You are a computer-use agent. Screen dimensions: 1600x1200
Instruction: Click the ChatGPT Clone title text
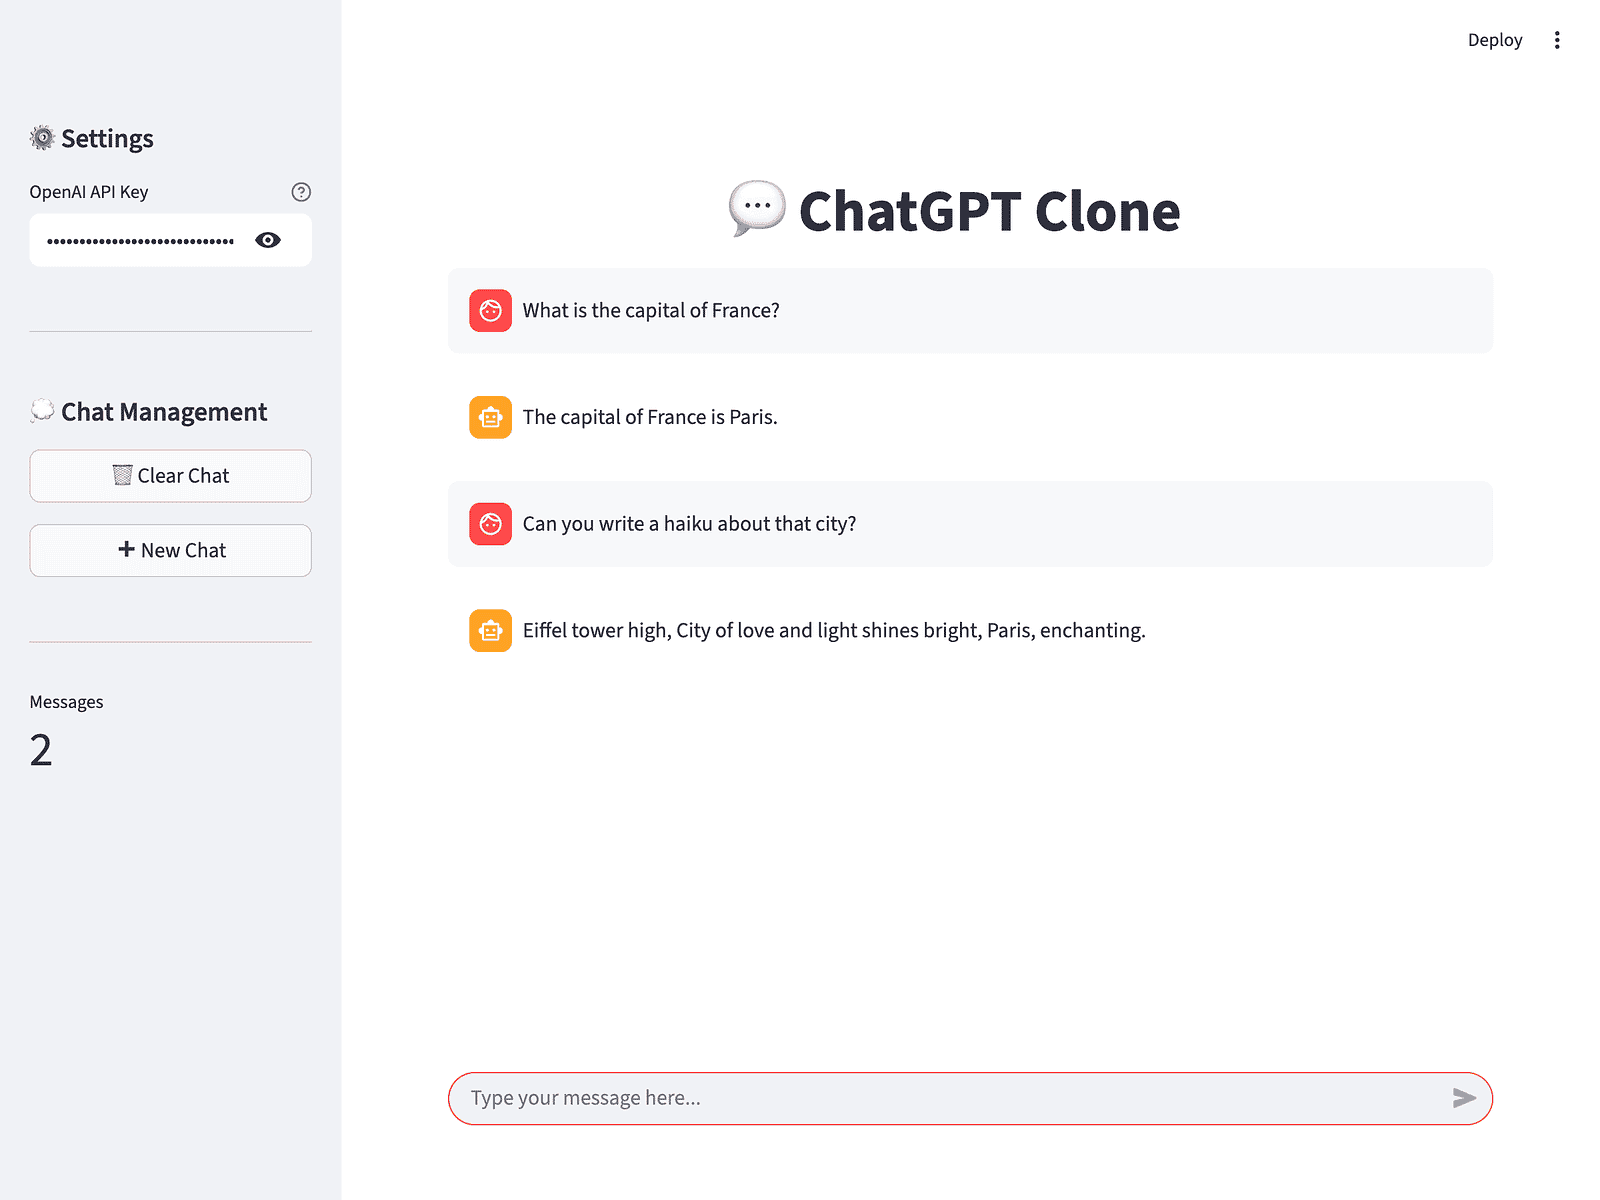point(989,211)
